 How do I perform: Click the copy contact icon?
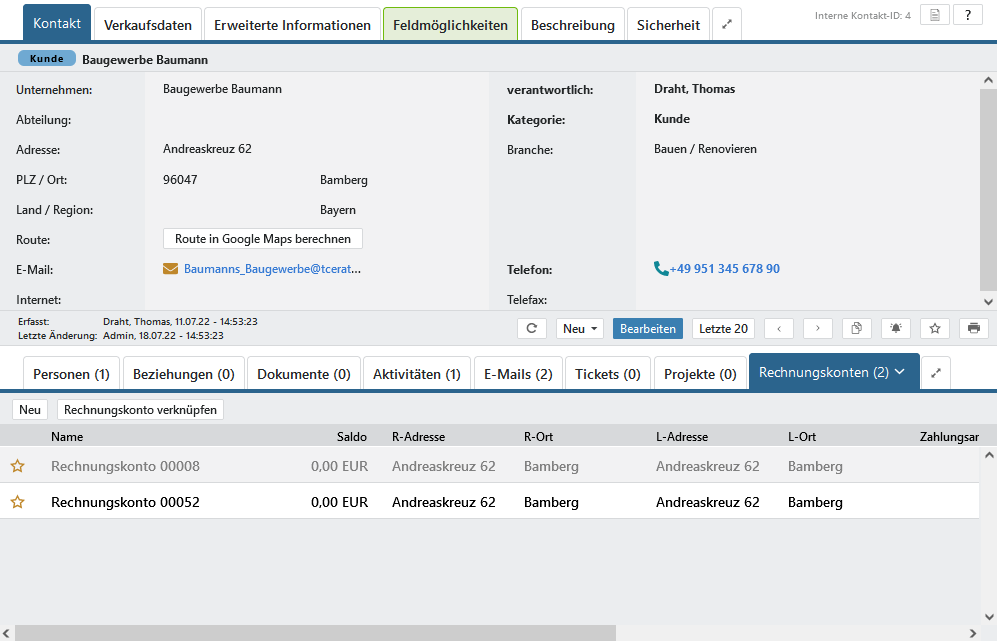coord(856,329)
